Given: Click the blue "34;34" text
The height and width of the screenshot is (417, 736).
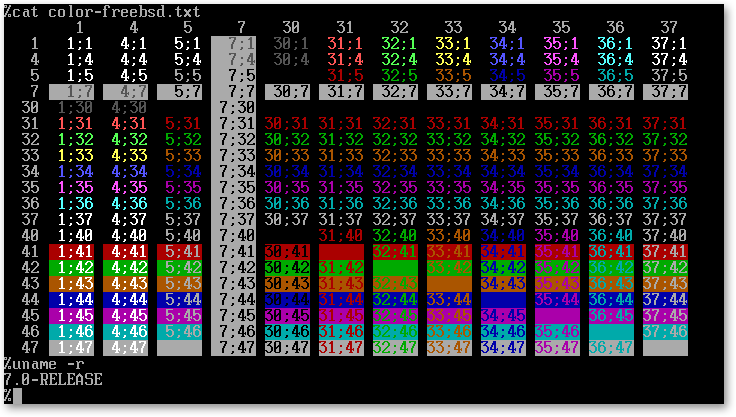Looking at the screenshot, I should [x=503, y=172].
